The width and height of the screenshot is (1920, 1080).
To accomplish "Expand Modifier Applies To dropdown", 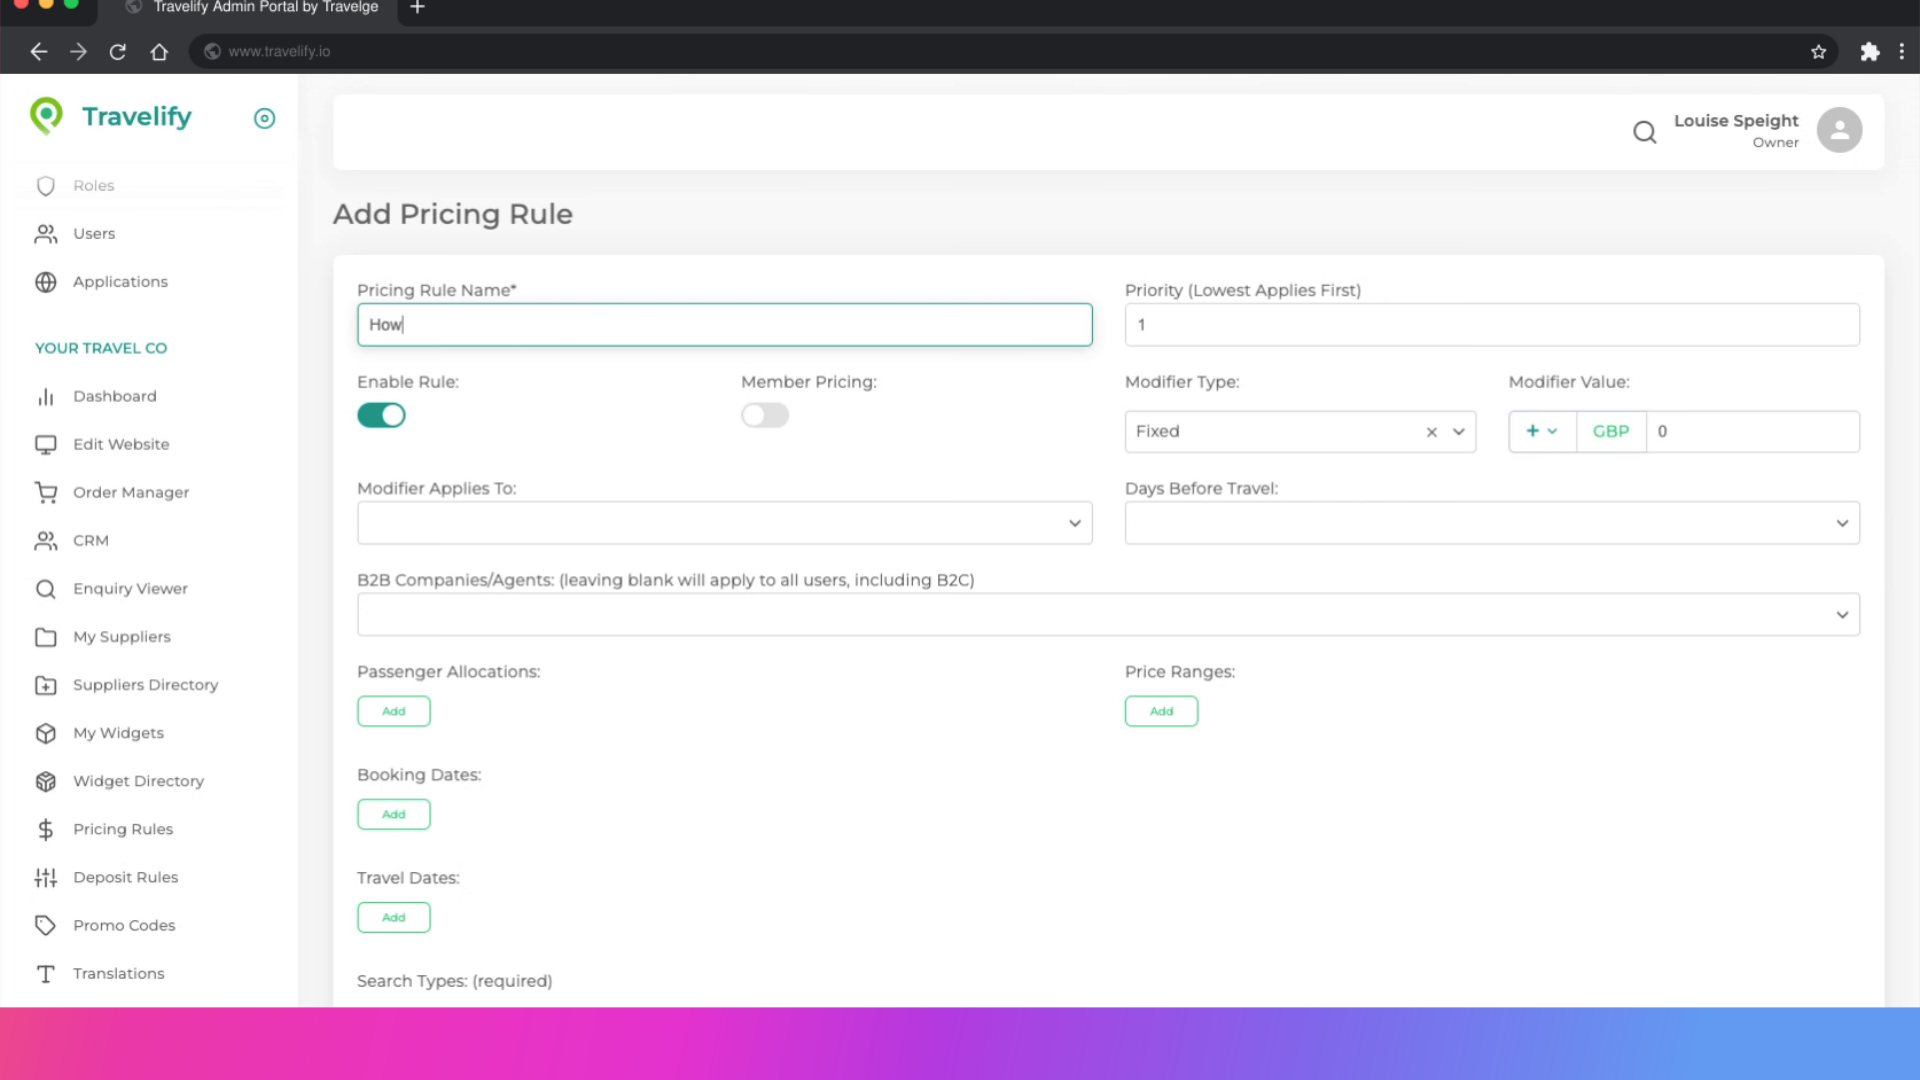I will (x=724, y=523).
